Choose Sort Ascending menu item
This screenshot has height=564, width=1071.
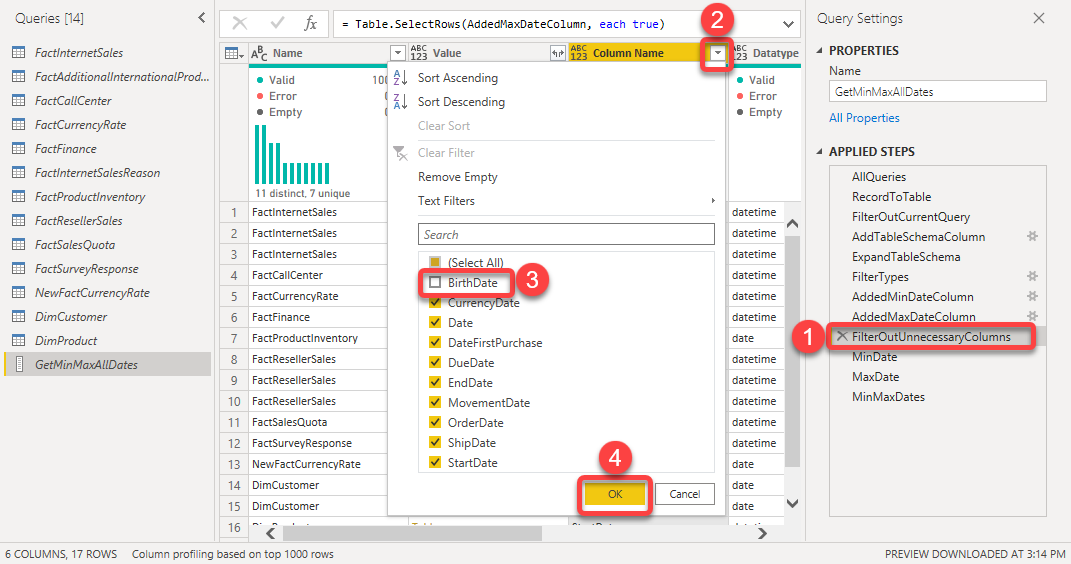[x=458, y=78]
